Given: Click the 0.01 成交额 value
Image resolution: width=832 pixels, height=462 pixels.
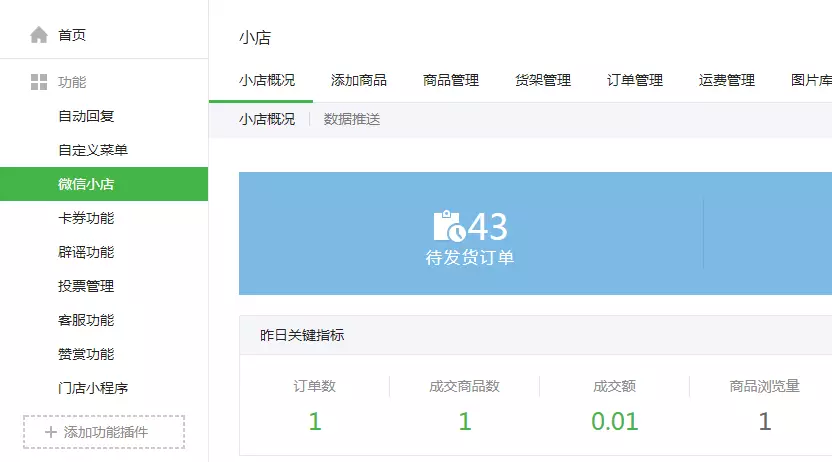Looking at the screenshot, I should [614, 422].
